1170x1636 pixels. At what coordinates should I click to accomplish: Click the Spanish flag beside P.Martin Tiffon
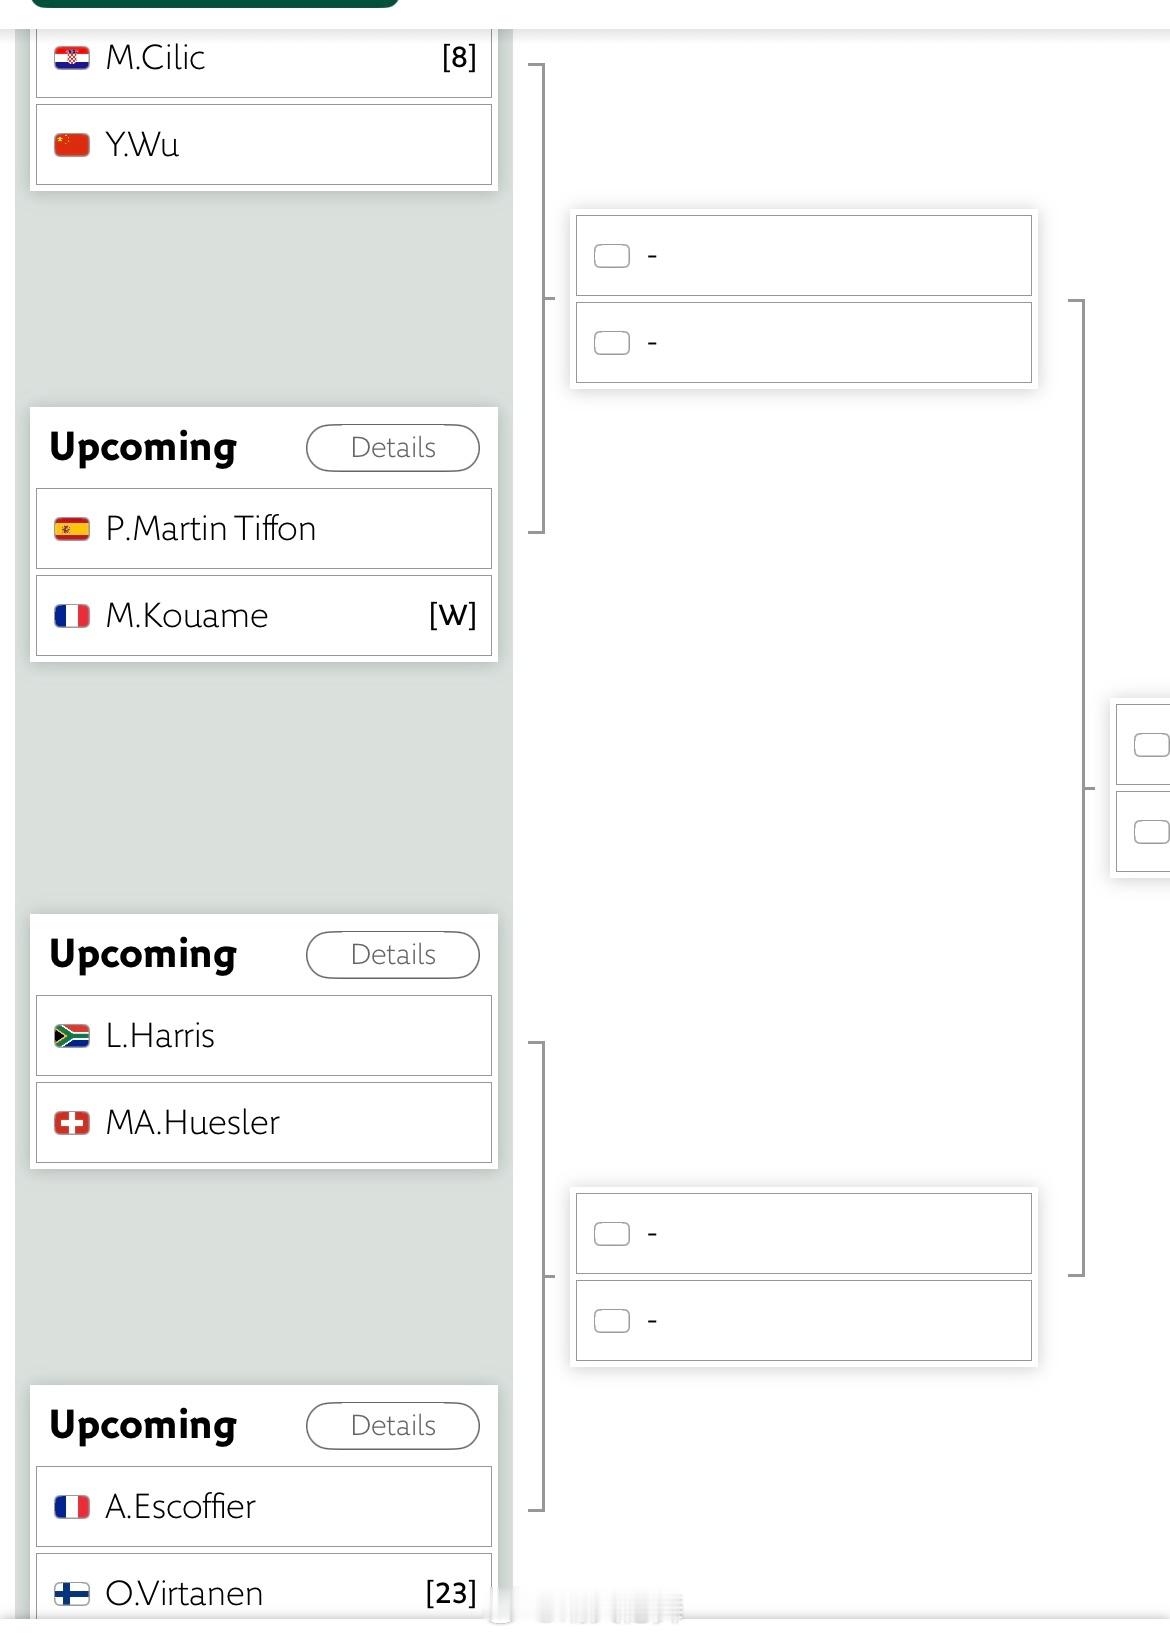tap(71, 529)
